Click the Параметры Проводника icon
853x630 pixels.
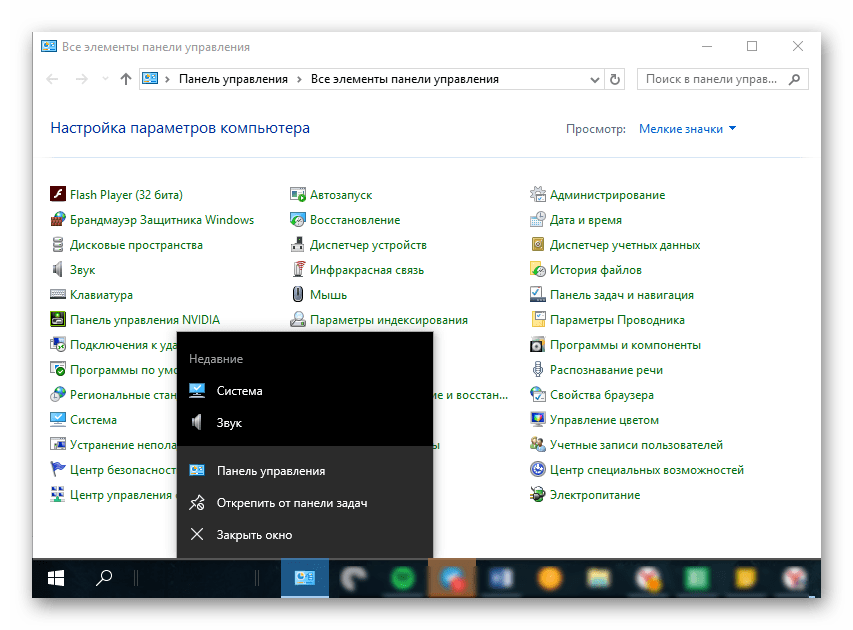click(537, 319)
